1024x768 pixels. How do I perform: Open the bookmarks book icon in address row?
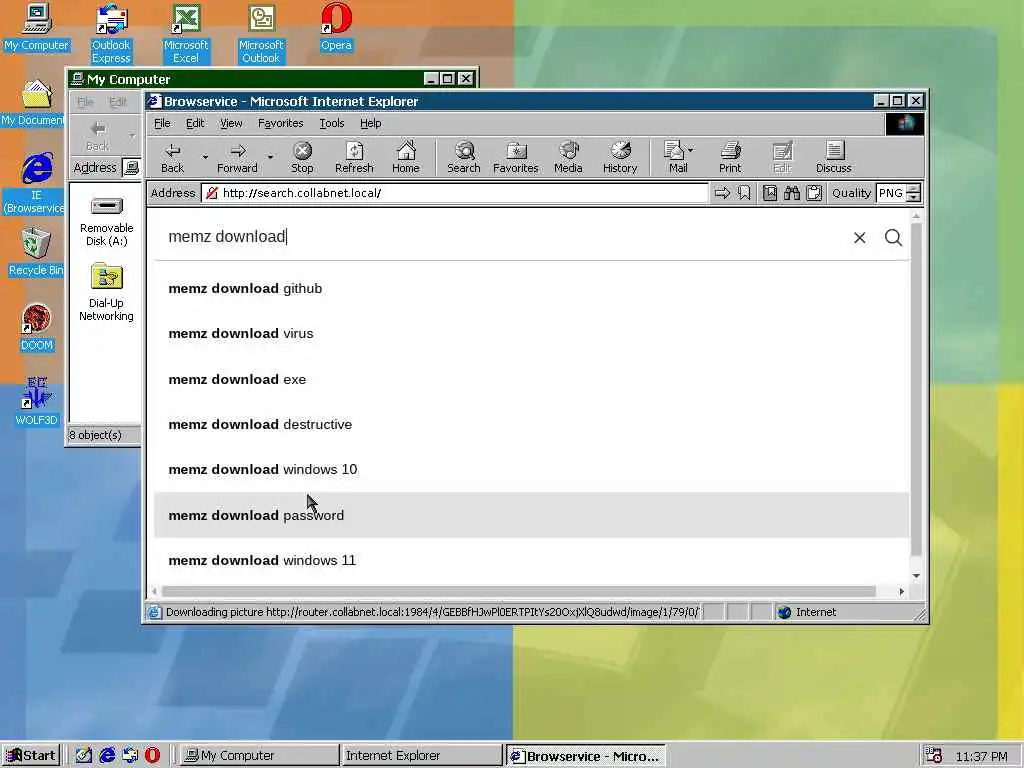(x=770, y=193)
